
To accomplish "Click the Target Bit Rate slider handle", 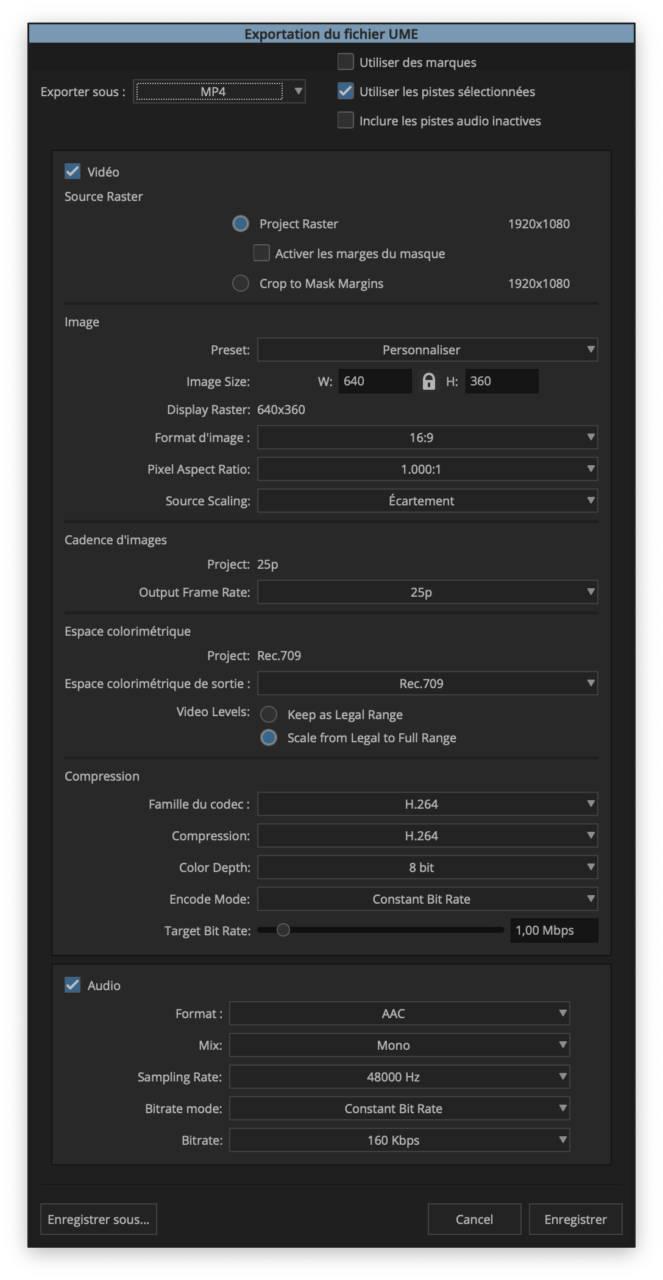I will click(x=283, y=930).
